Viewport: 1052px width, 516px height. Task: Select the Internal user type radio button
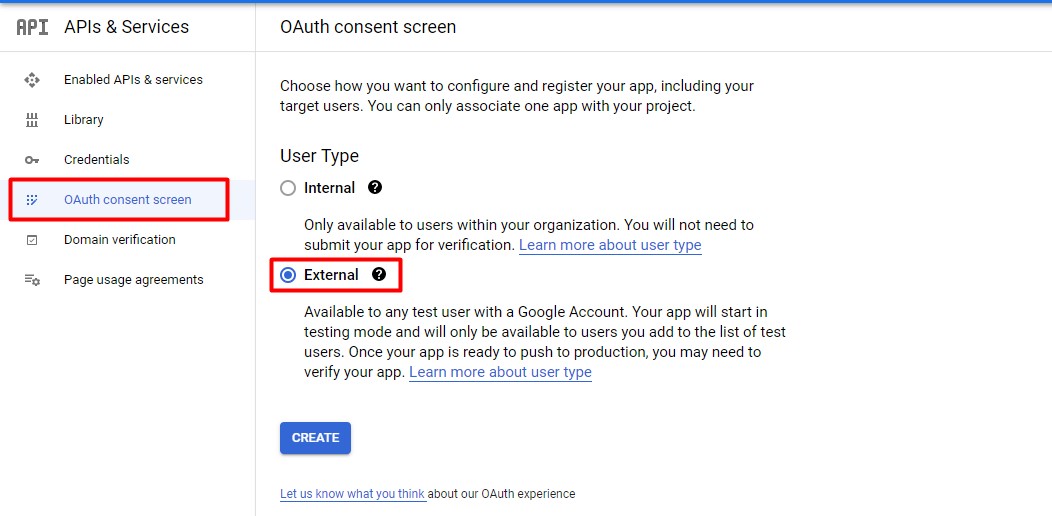coord(288,188)
